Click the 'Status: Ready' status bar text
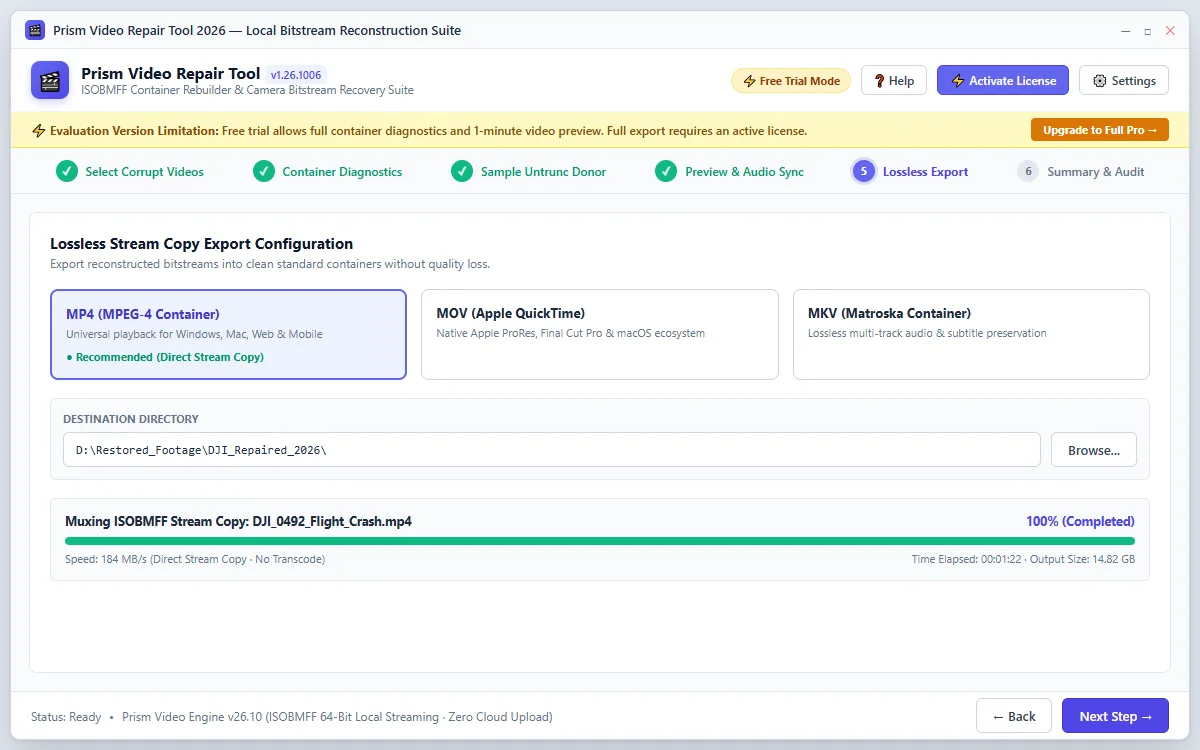Image resolution: width=1200 pixels, height=750 pixels. coord(66,717)
